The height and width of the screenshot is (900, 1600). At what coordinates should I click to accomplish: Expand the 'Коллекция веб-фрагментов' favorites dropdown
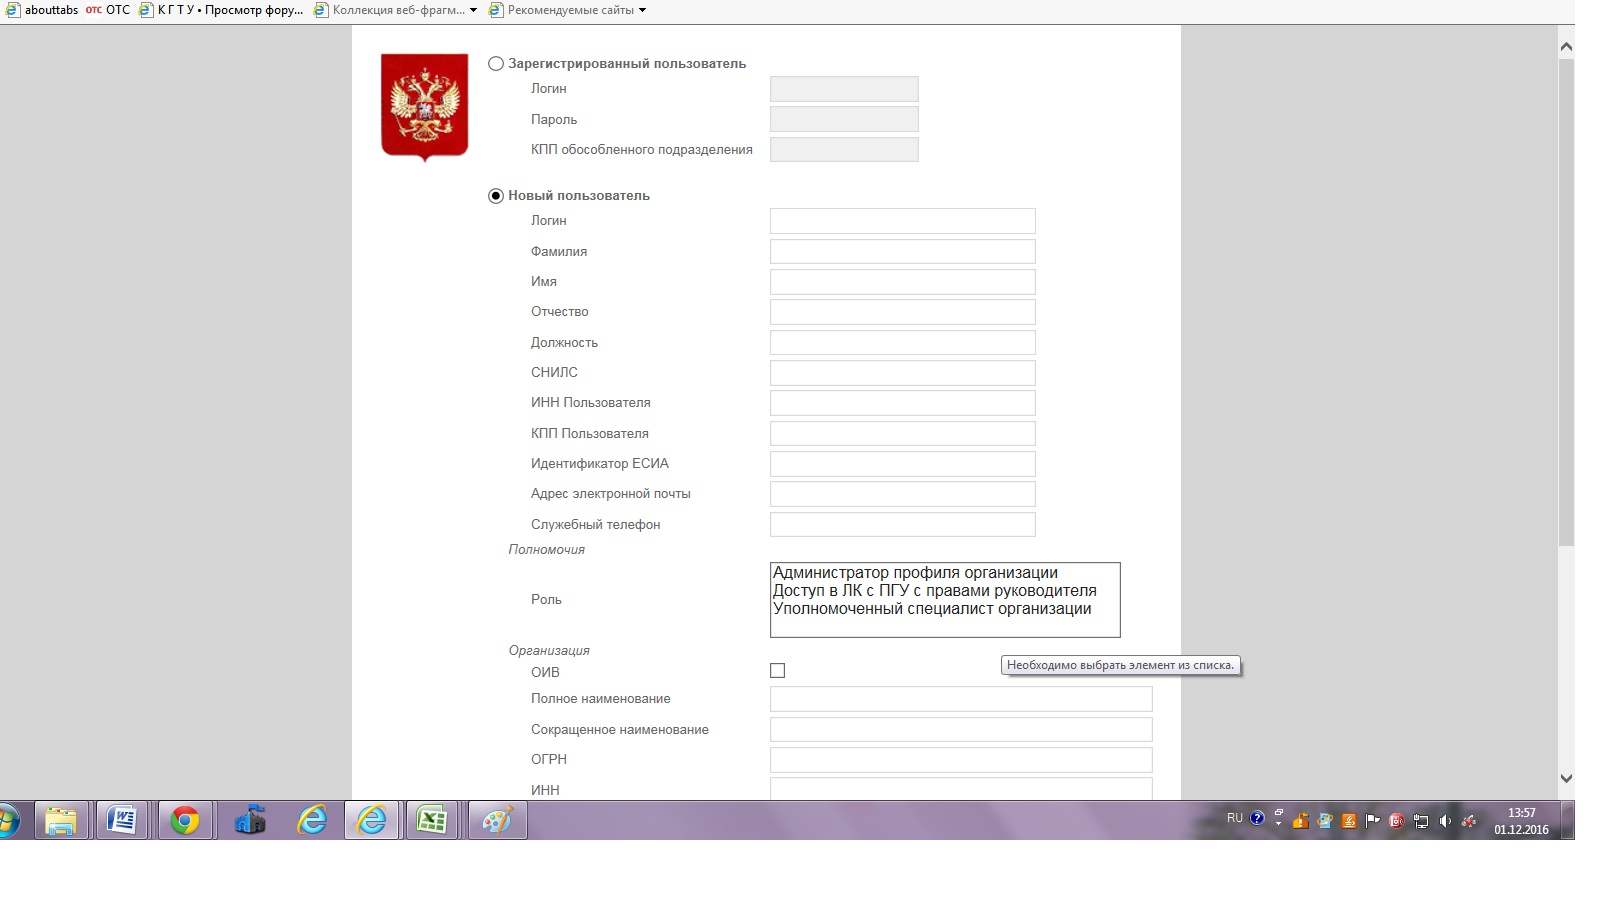click(473, 10)
